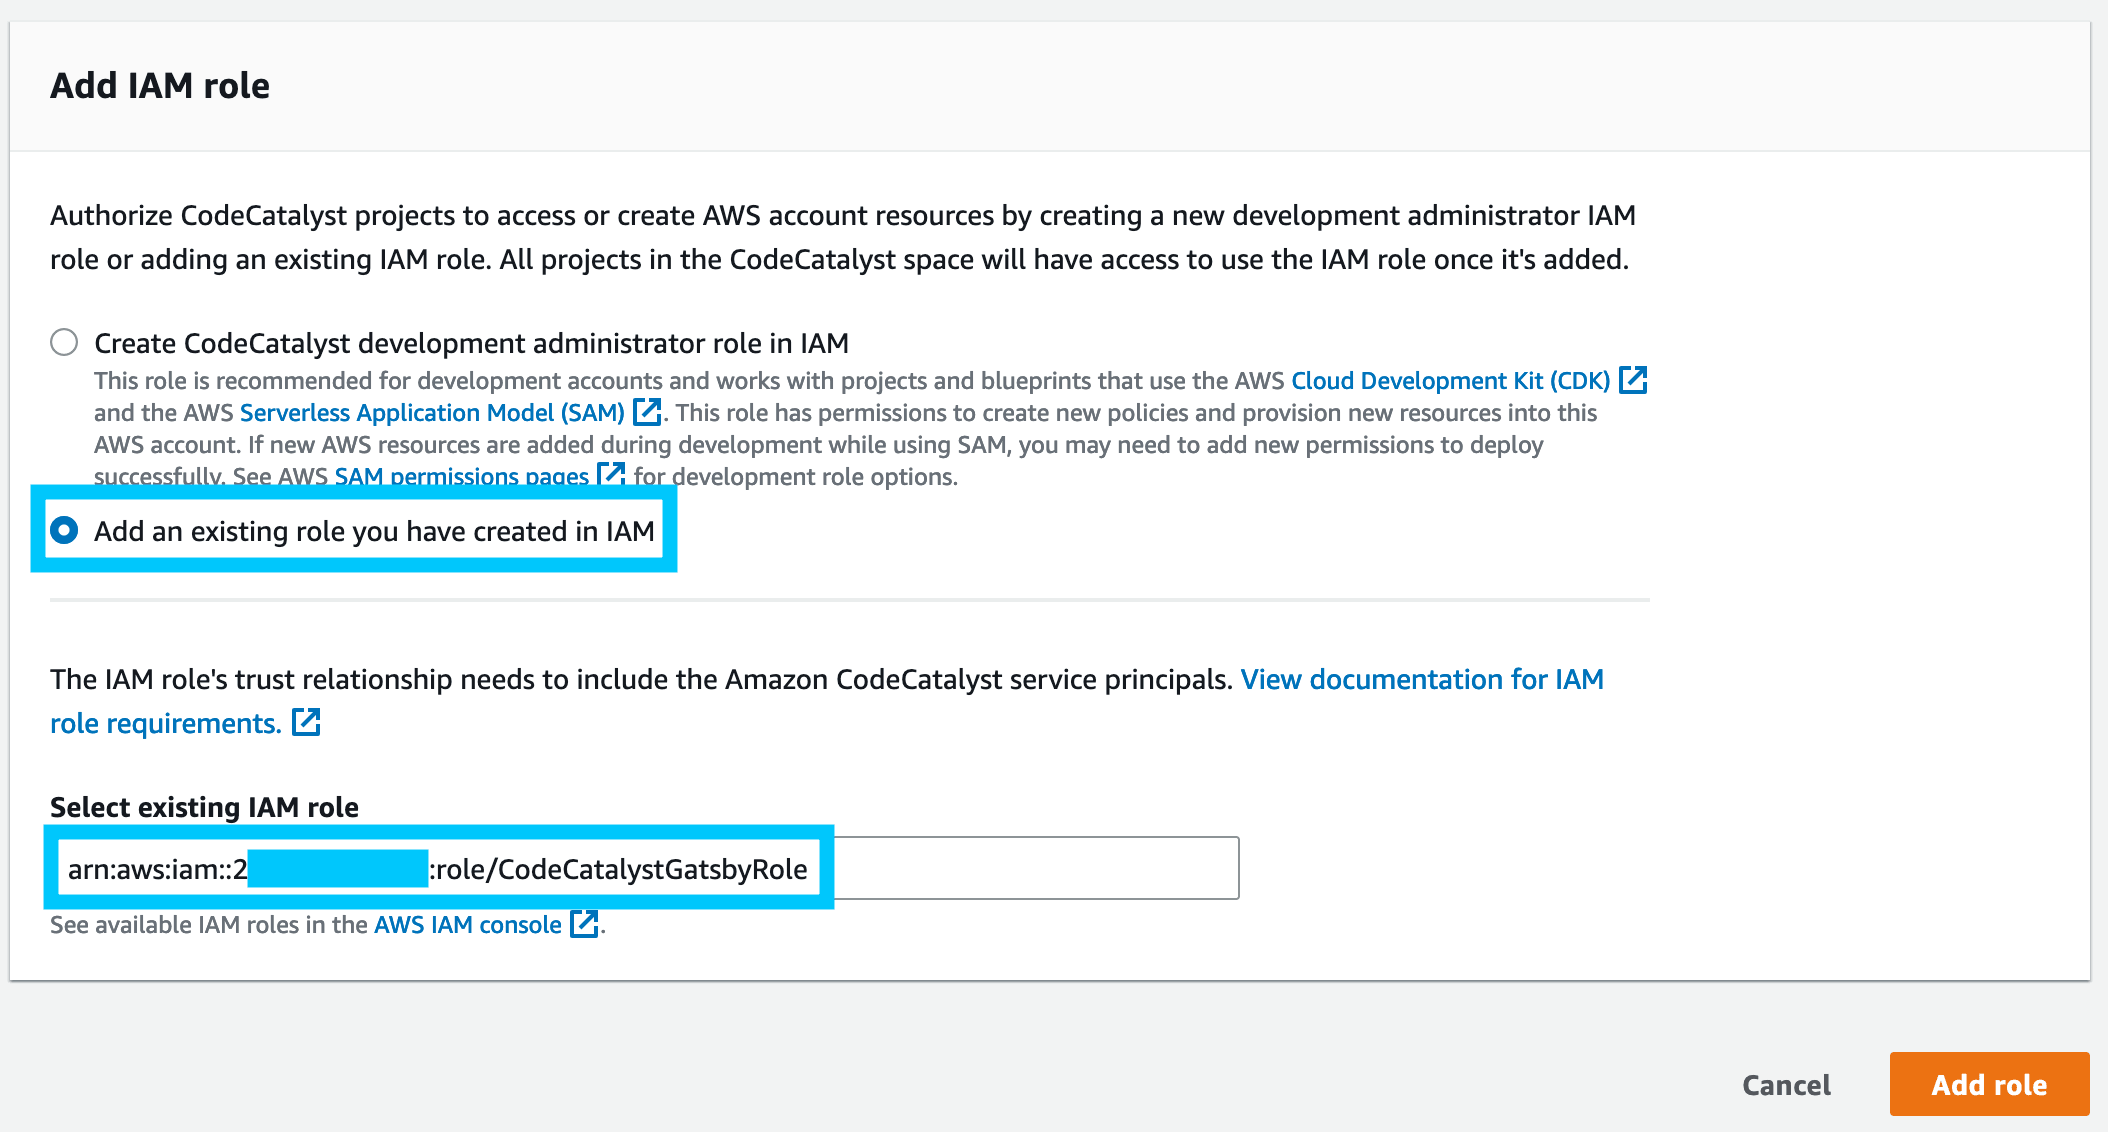Click the CodeCatalystGatsbyRole ARN text

coord(620,869)
